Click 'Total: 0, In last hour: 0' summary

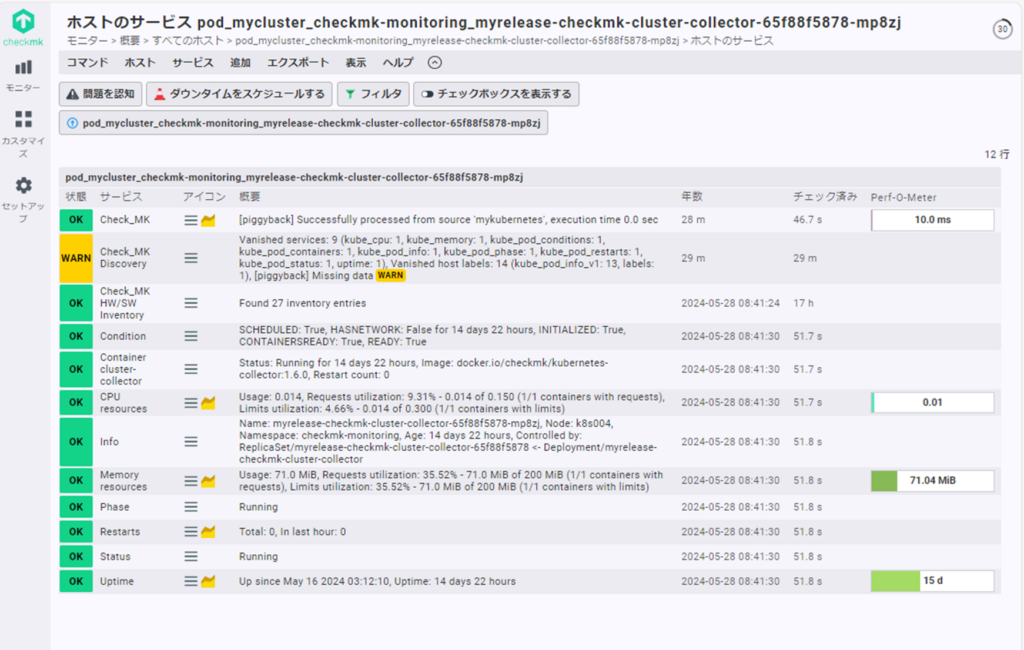[292, 532]
